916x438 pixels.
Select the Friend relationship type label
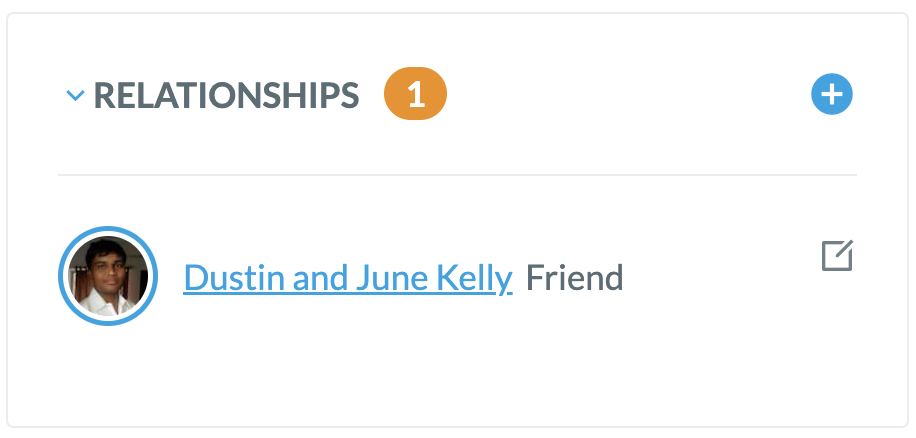coord(574,278)
